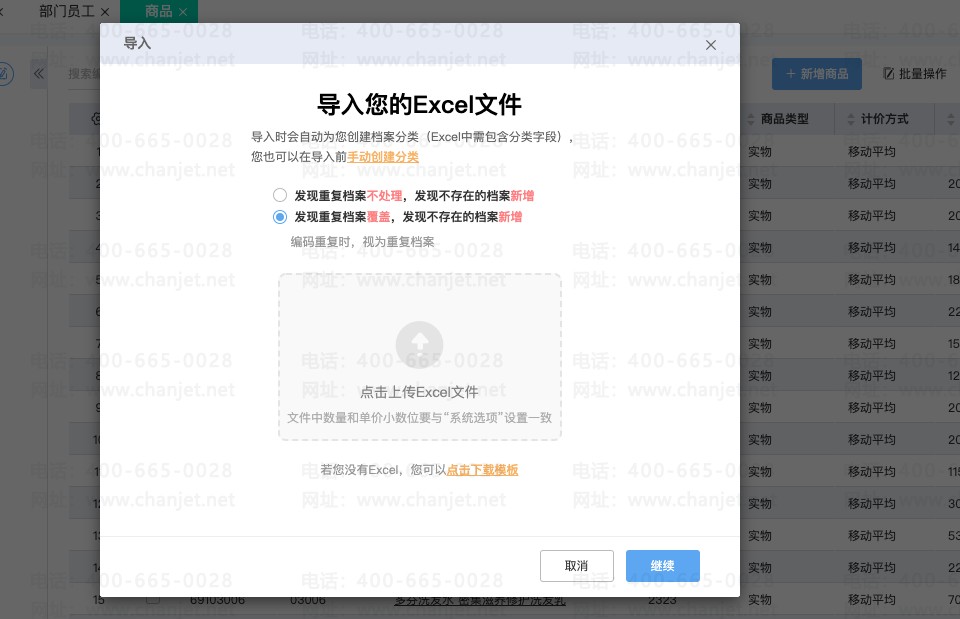Click the 商品类型 column header
The image size is (960, 619).
pyautogui.click(x=785, y=119)
